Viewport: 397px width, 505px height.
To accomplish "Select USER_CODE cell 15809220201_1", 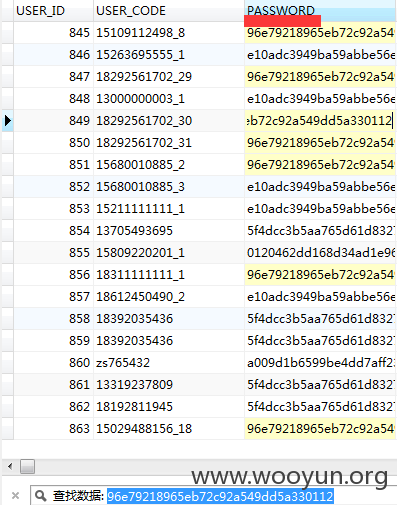I will pos(169,253).
